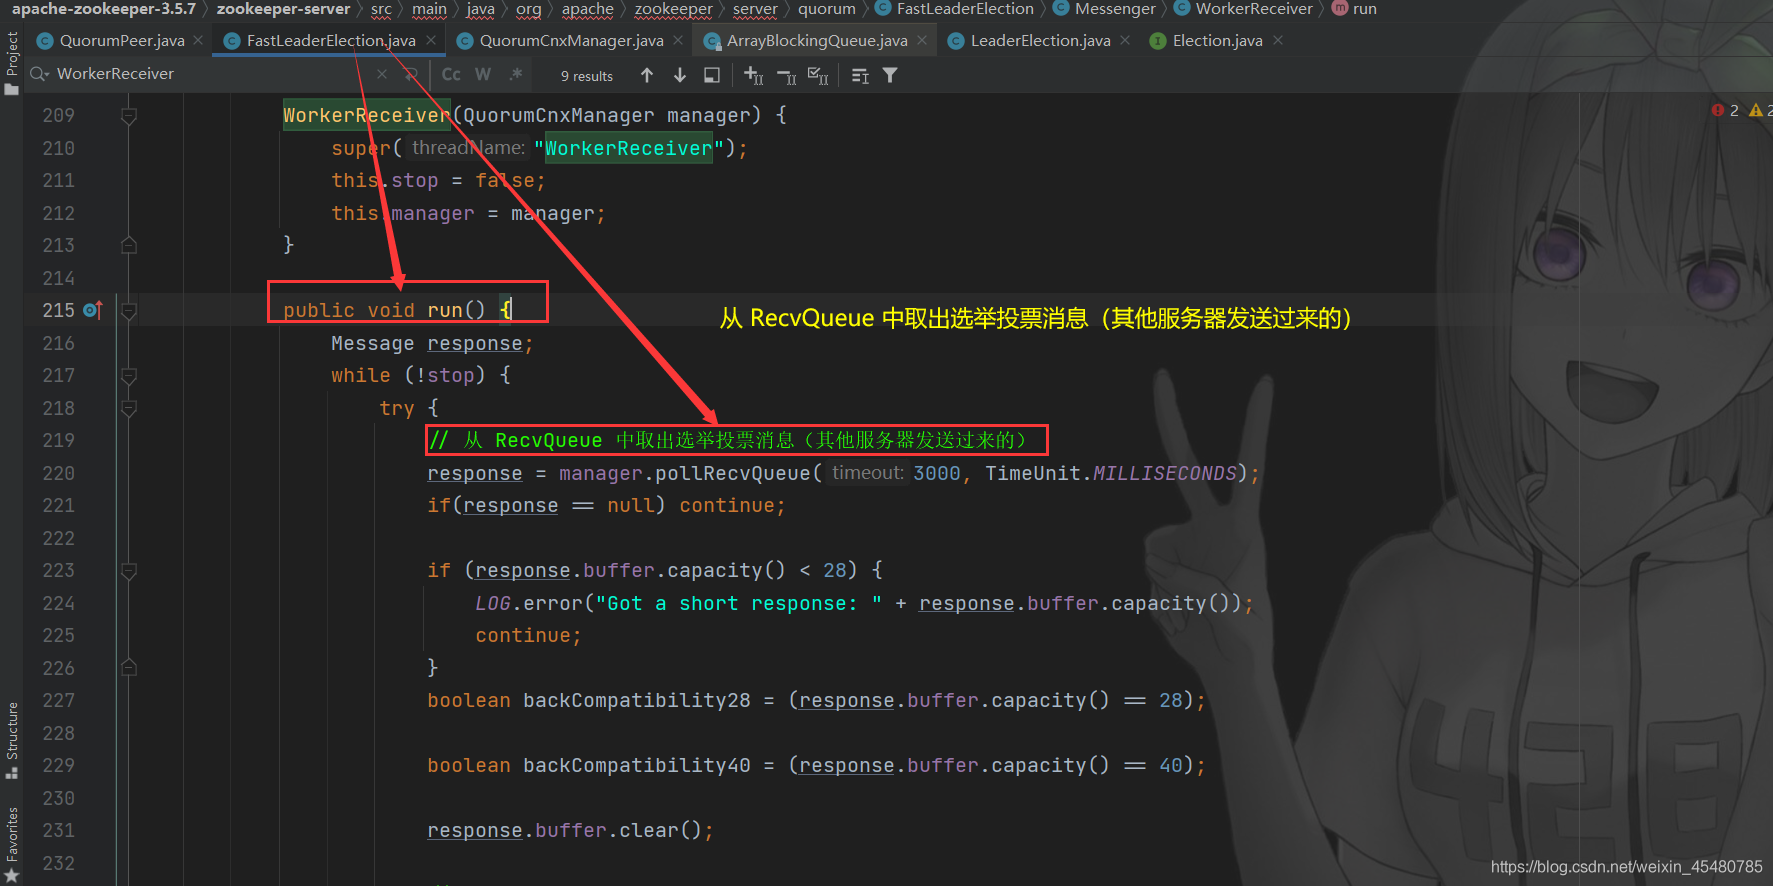The height and width of the screenshot is (886, 1773).
Task: Open results in Find tool window
Action: 860,75
